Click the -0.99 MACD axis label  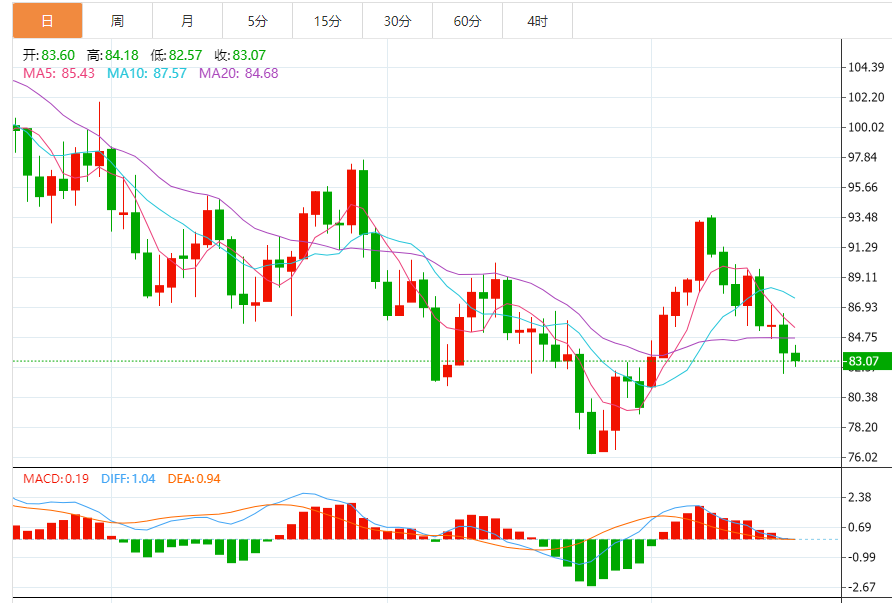(x=861, y=557)
